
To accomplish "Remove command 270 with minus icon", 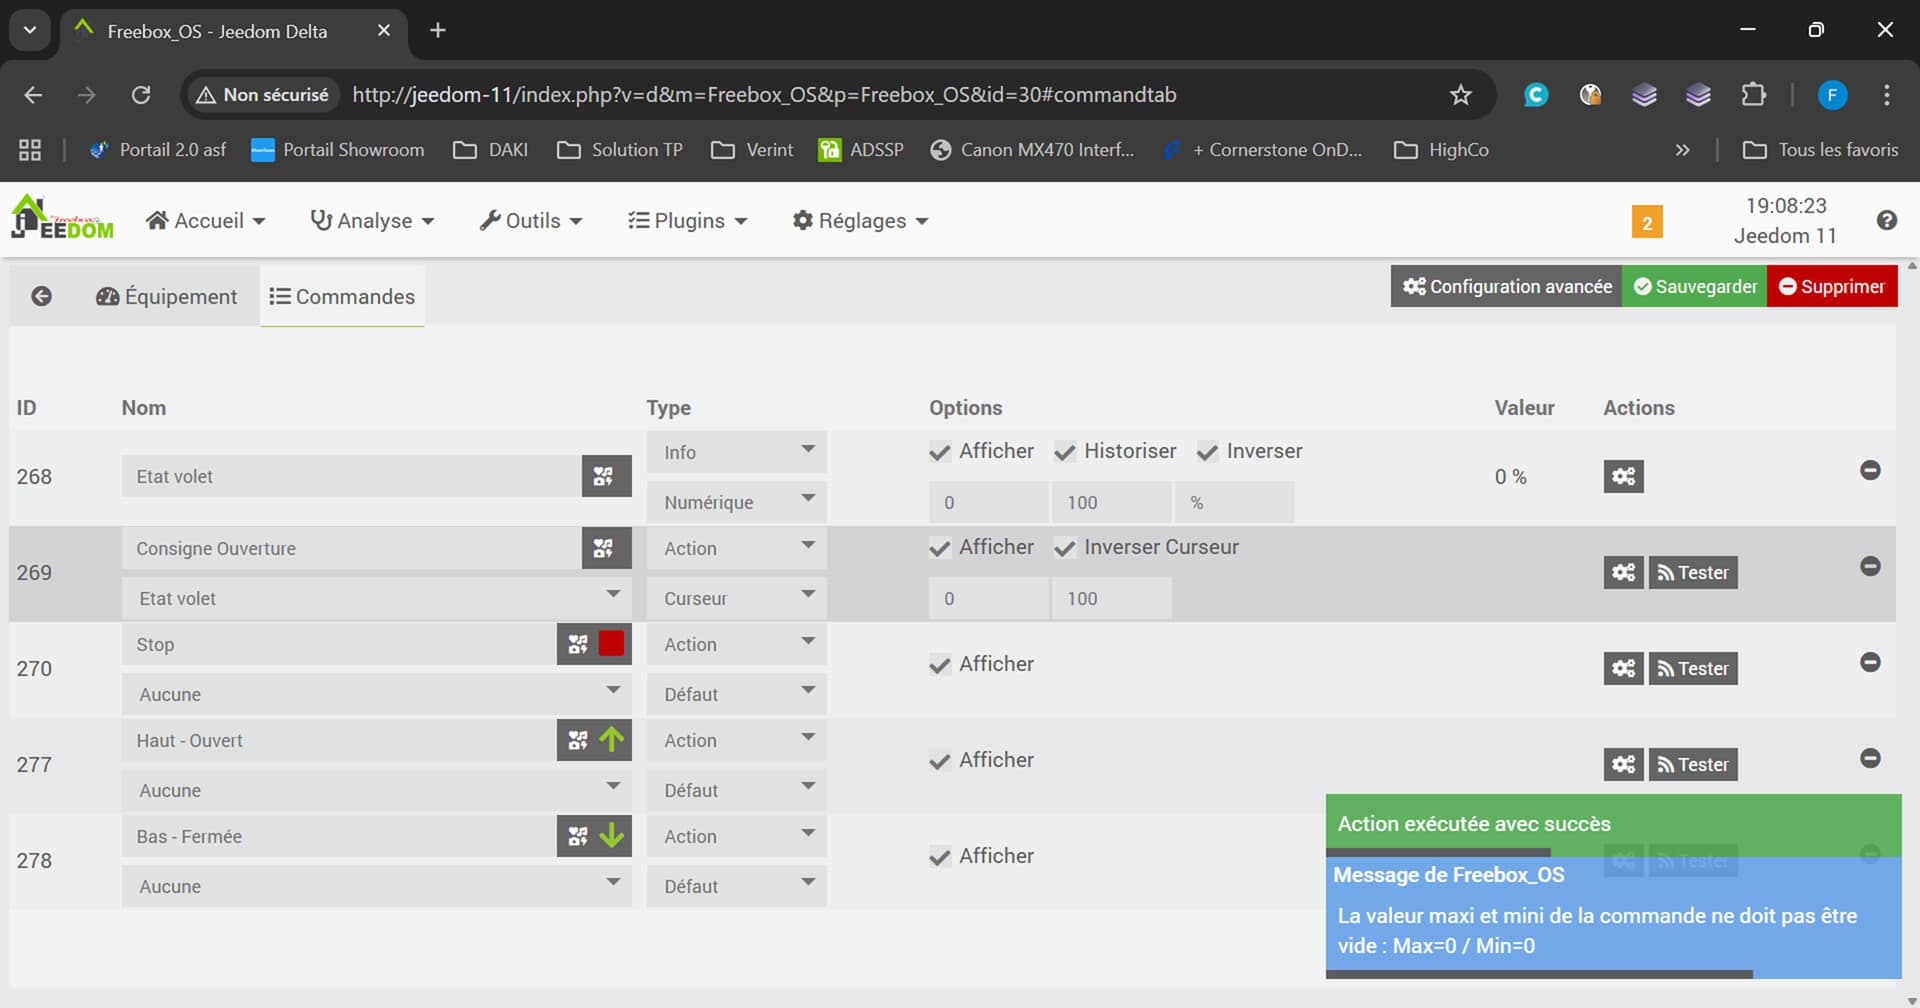I will point(1869,663).
